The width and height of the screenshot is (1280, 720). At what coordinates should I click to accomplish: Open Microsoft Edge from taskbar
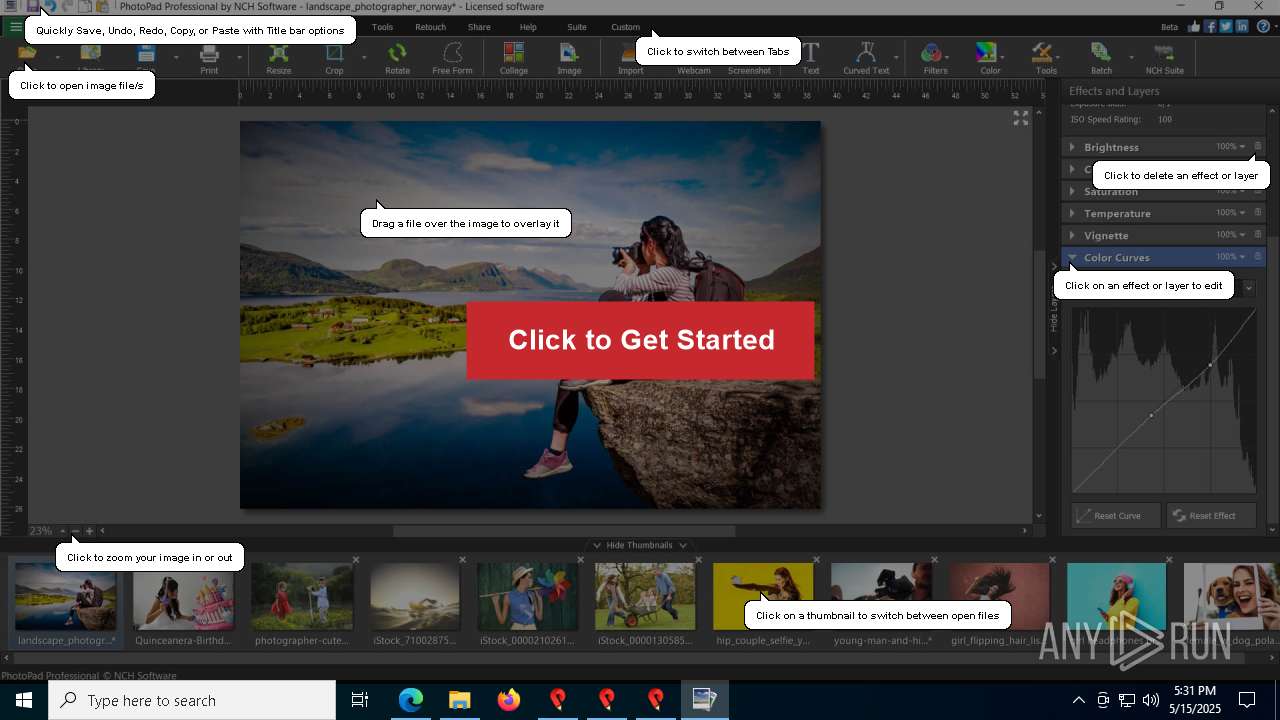coord(411,700)
